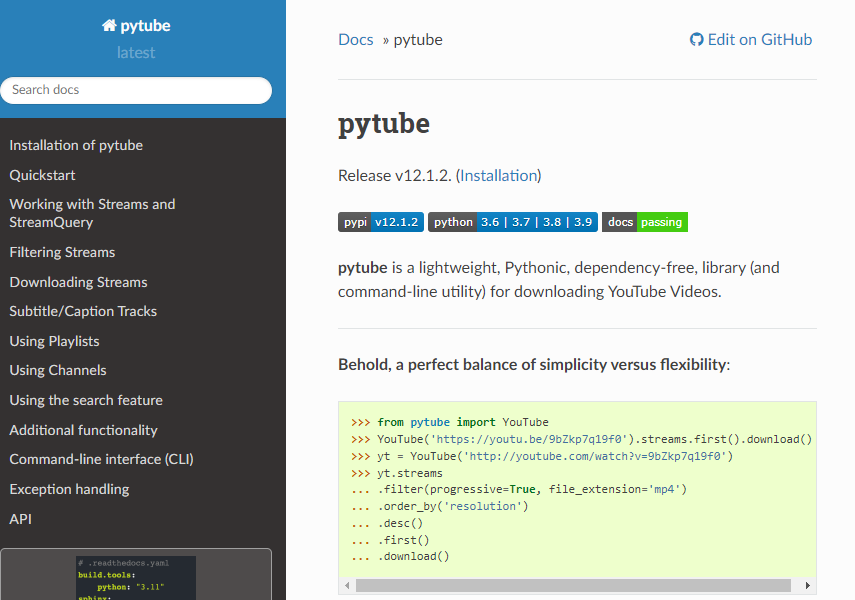
Task: Click 'from pytube import YouTube' code line
Action: pyautogui.click(x=450, y=422)
